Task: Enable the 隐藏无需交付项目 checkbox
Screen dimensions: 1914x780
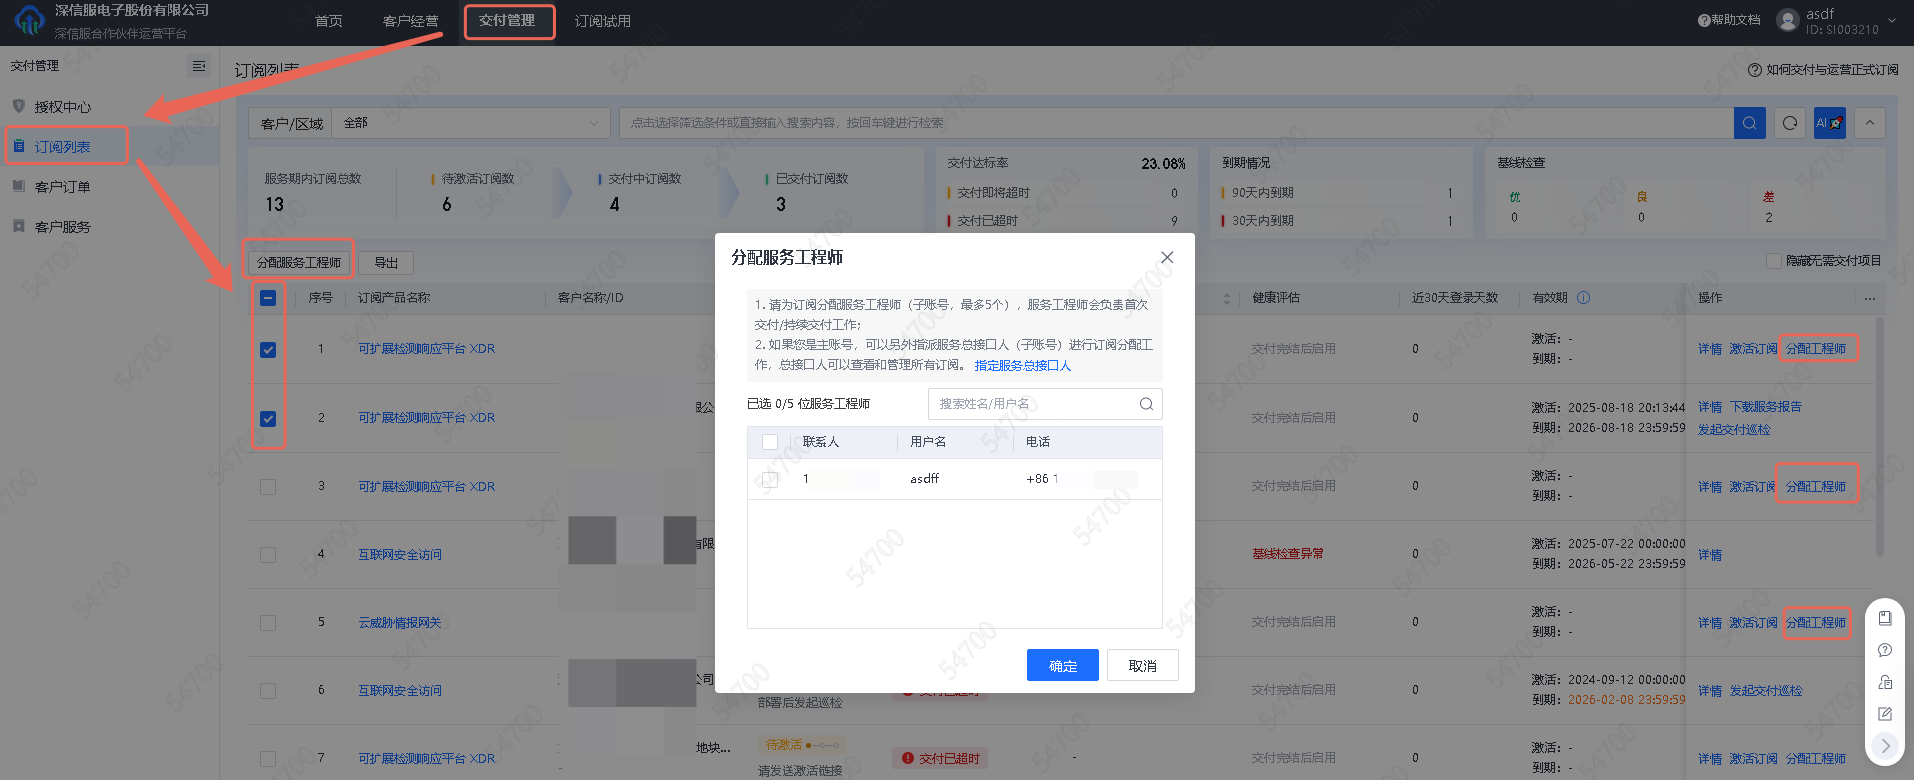Action: pos(1774,261)
